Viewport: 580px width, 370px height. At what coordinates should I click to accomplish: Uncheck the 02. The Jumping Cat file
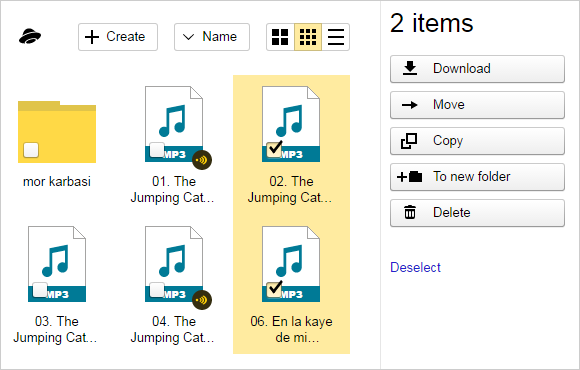(x=274, y=149)
